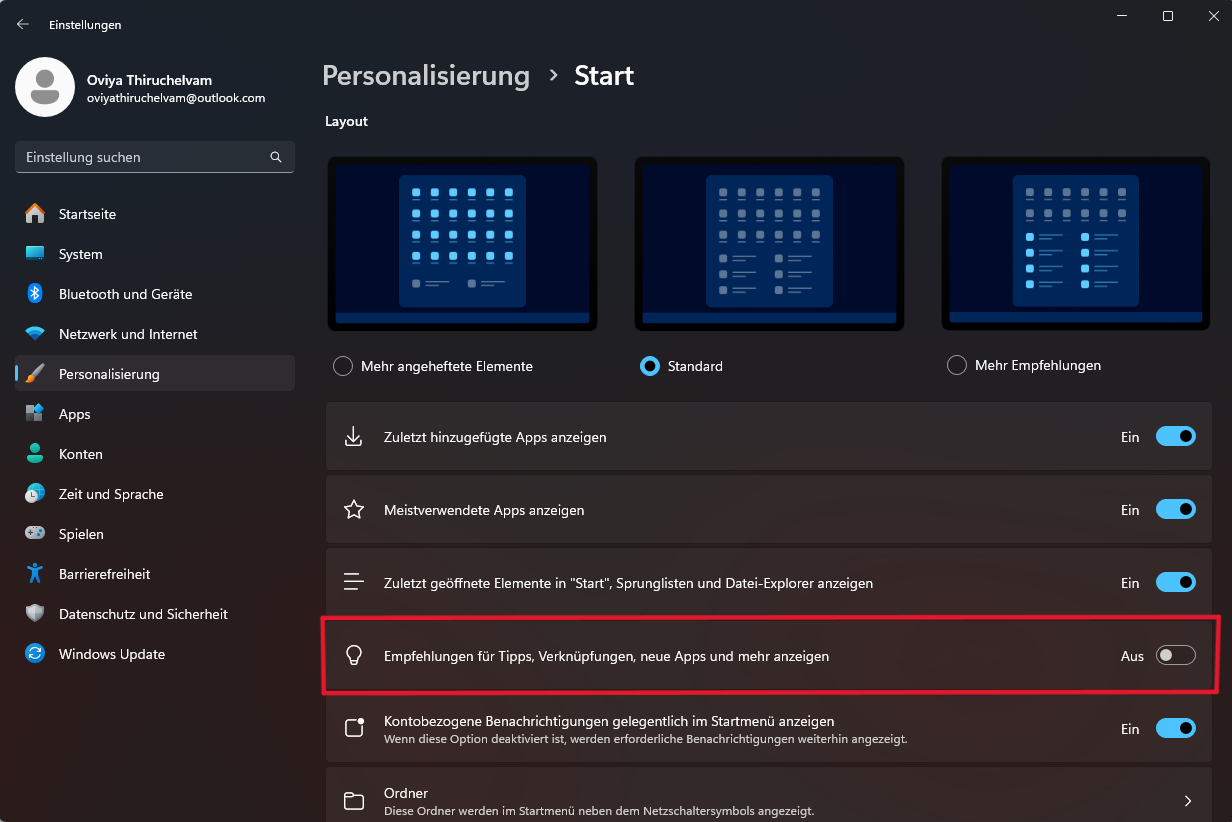The image size is (1232, 822).
Task: Go to the Spielen section
Action: pos(155,534)
